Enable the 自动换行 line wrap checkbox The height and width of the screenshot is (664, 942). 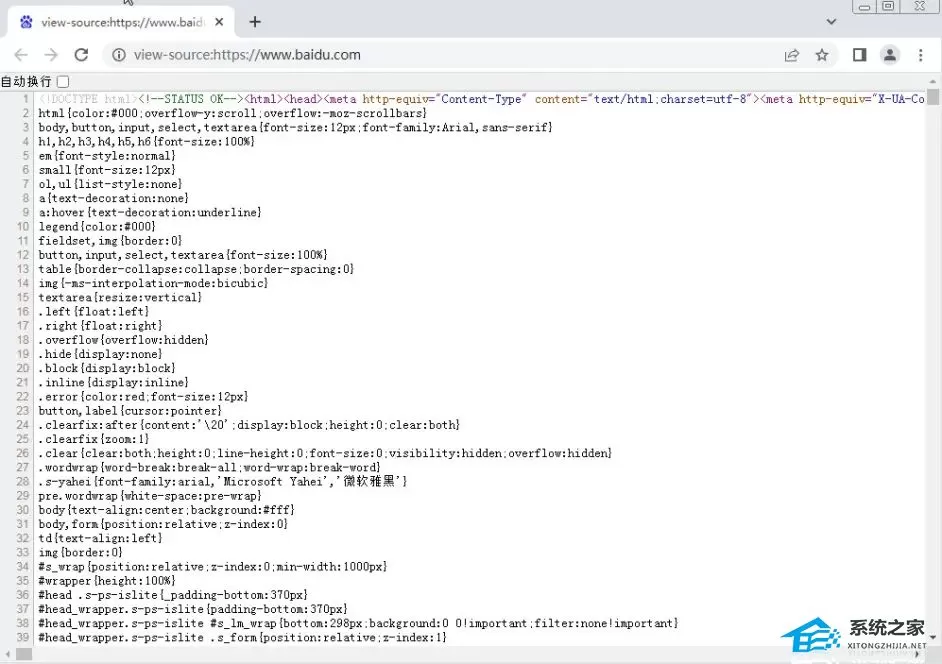(63, 81)
